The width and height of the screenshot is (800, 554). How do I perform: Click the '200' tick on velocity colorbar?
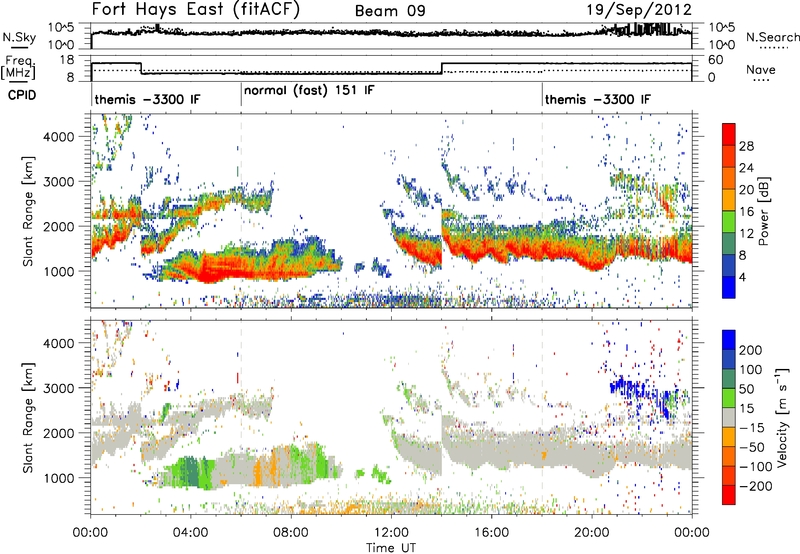click(750, 350)
